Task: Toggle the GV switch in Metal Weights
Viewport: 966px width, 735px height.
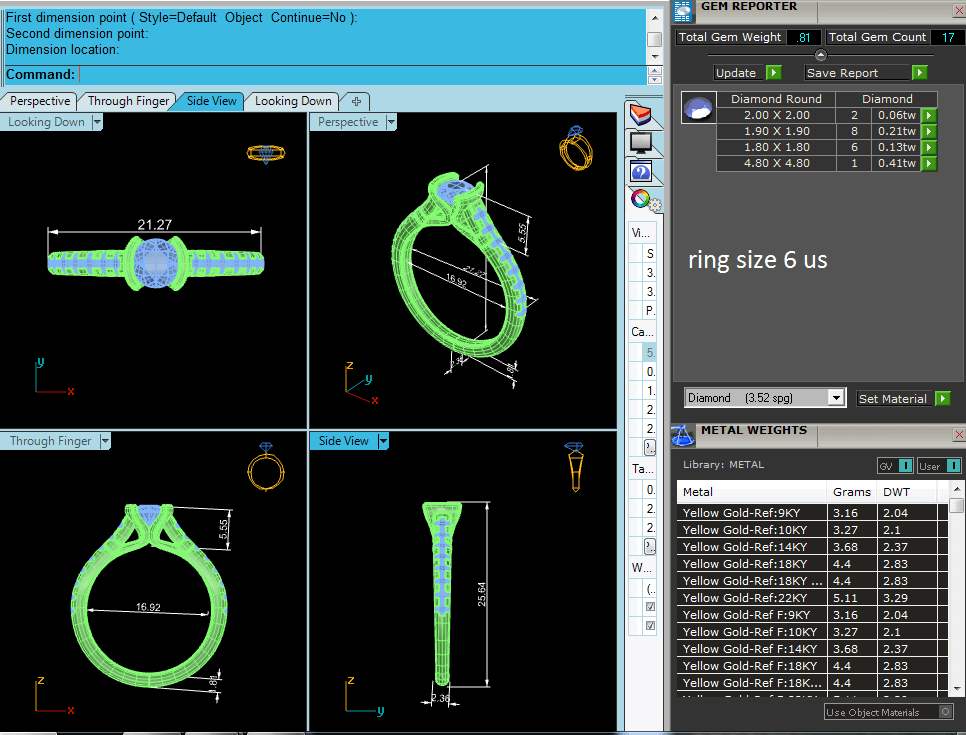Action: [x=895, y=465]
